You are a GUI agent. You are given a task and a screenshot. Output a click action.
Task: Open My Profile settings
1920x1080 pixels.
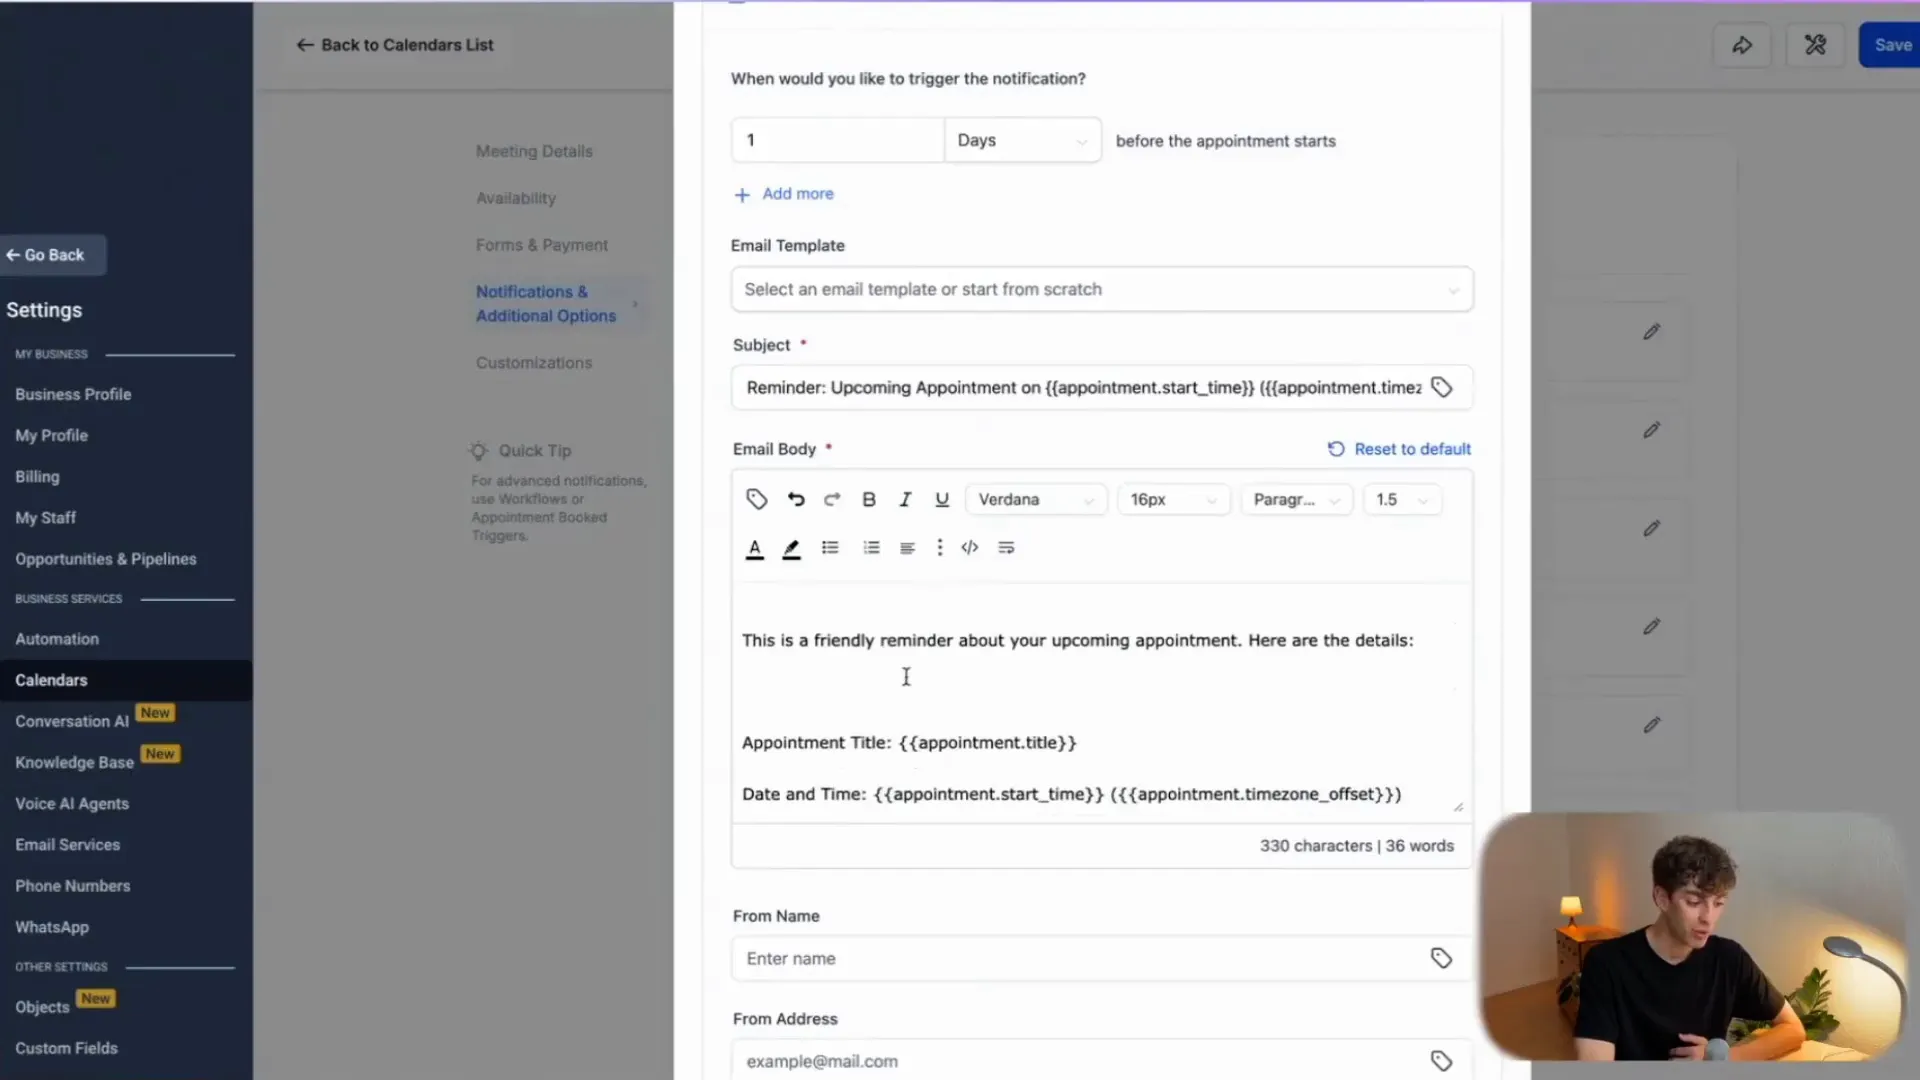point(51,435)
